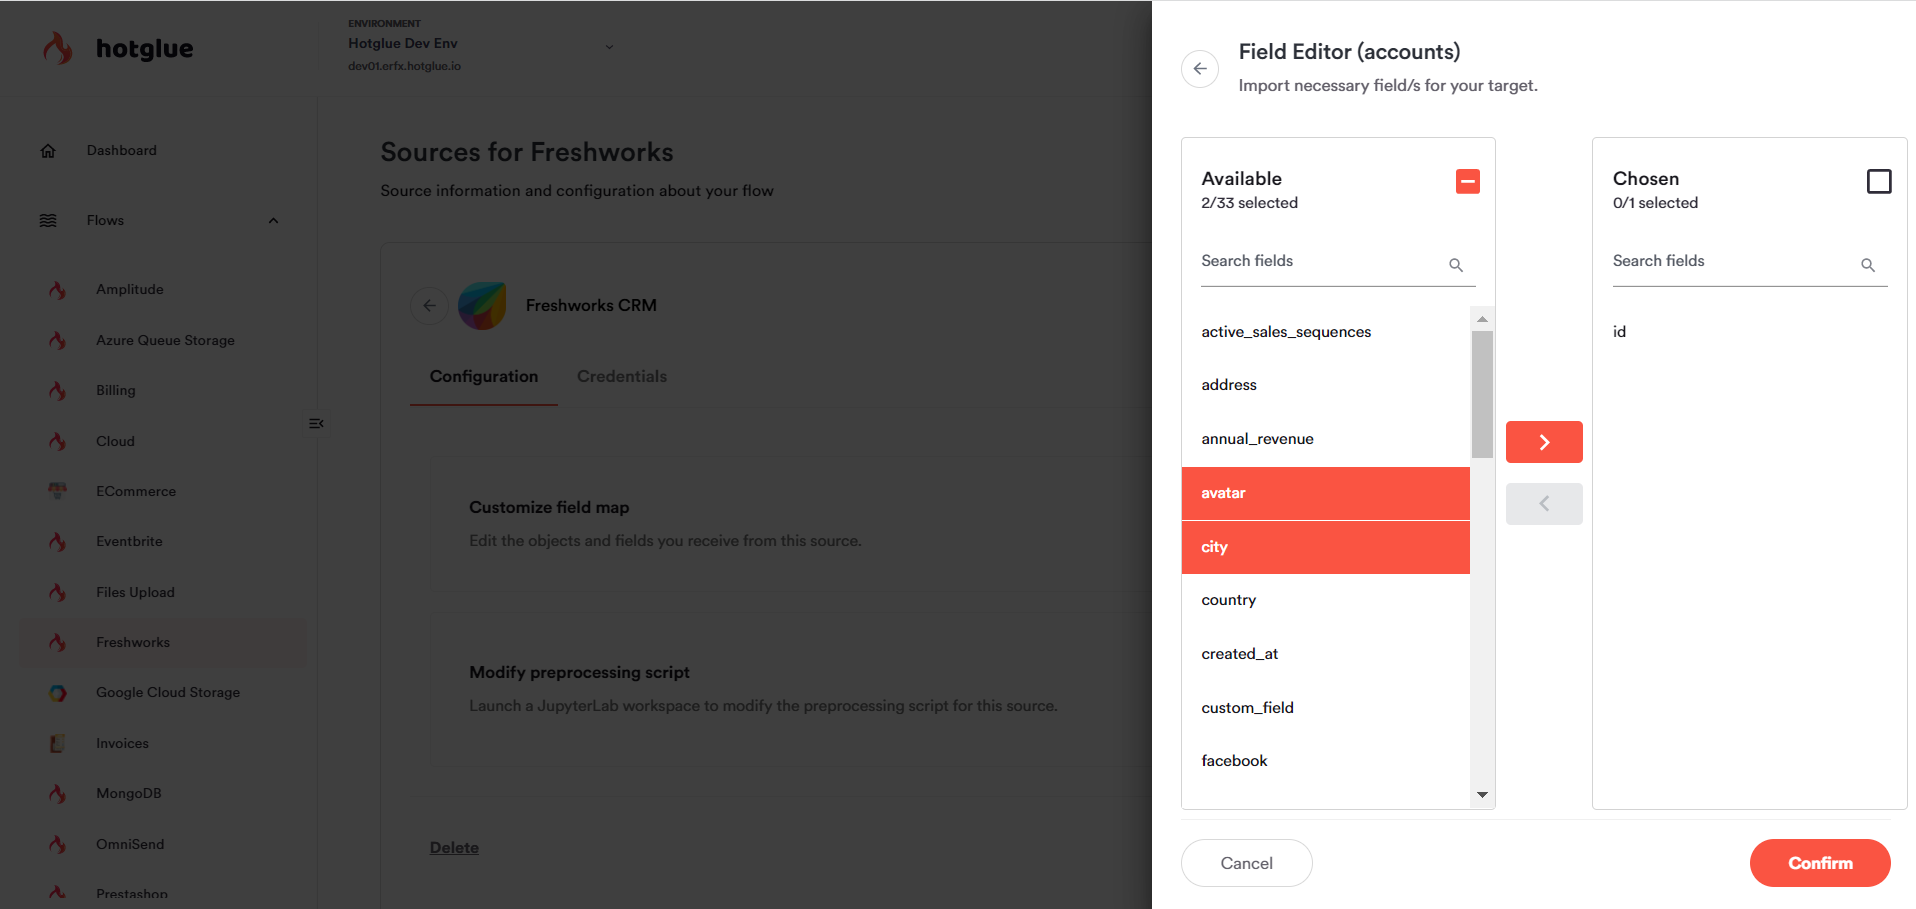Open the environment dropdown arrow
This screenshot has width=1916, height=909.
click(x=609, y=46)
